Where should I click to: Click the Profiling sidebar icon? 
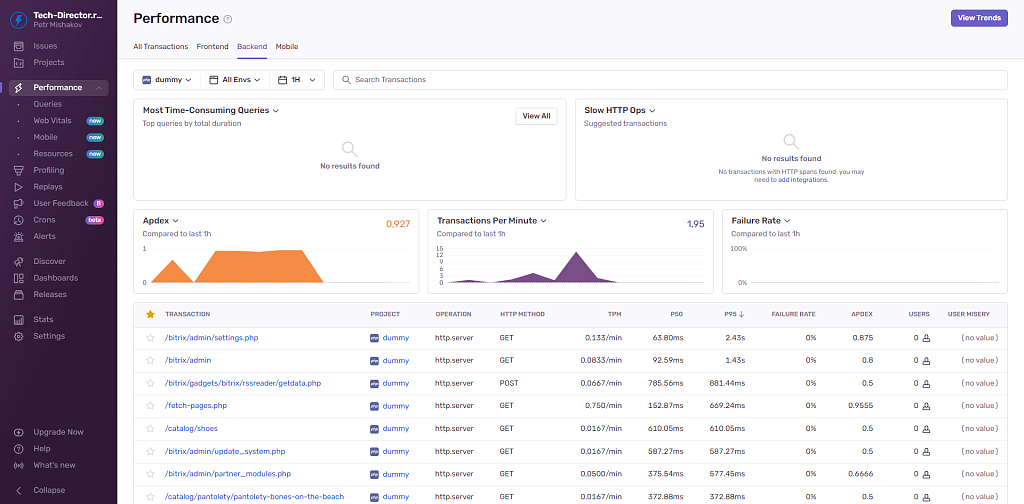click(x=19, y=170)
